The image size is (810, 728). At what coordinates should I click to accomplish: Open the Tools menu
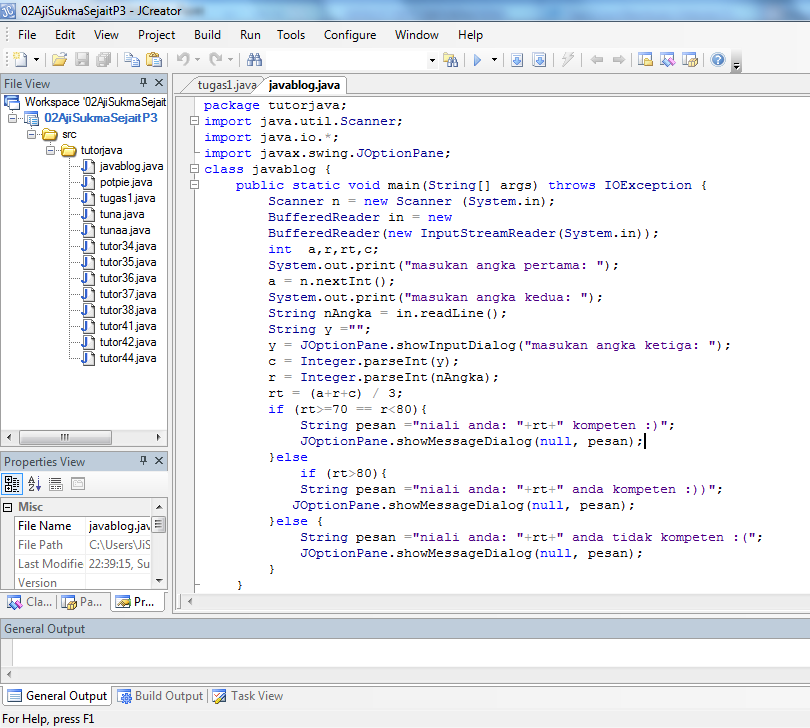point(291,35)
